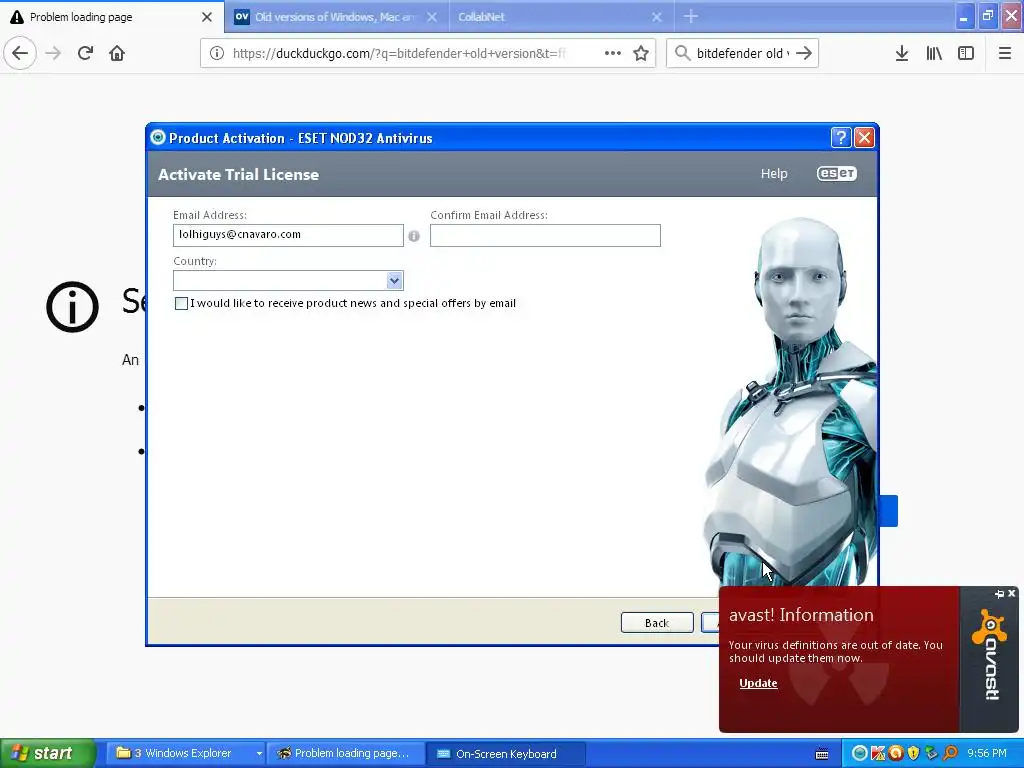This screenshot has height=768, width=1024.
Task: Close the CollabNet tab
Action: (x=657, y=17)
